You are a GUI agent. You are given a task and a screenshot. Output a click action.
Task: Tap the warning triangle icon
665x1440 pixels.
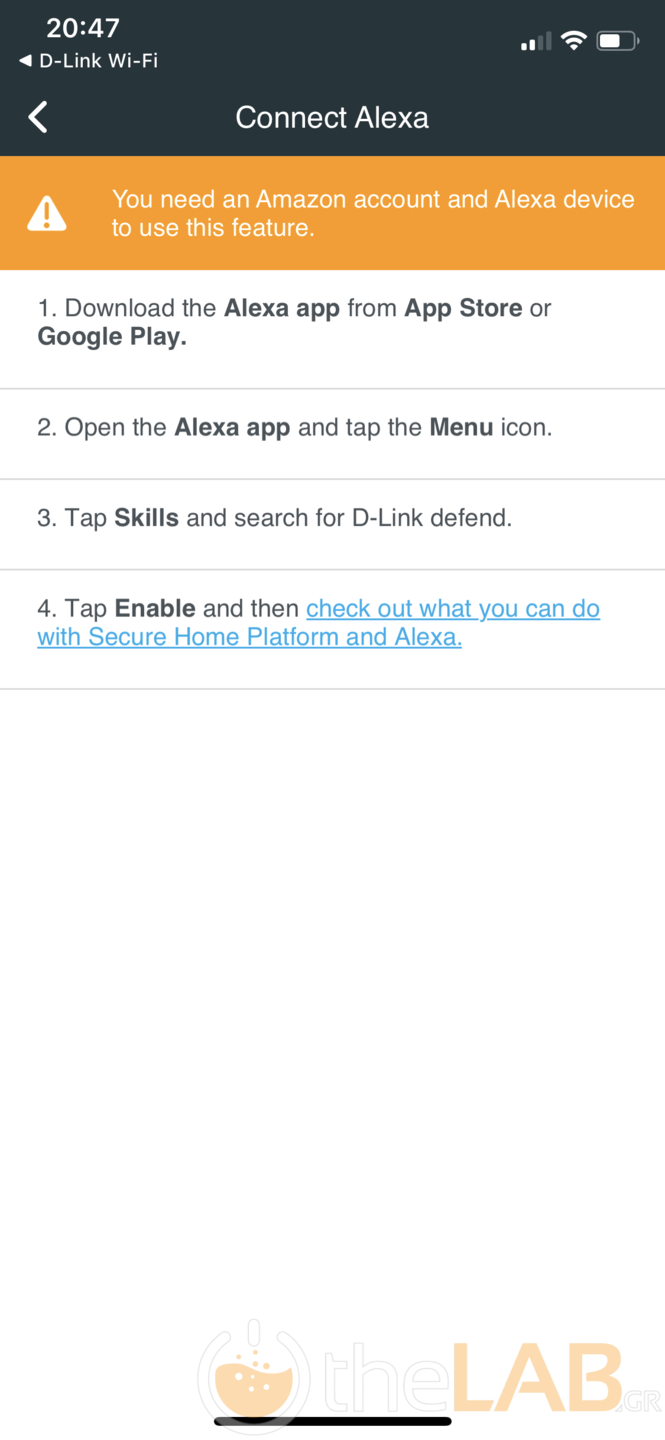point(47,213)
